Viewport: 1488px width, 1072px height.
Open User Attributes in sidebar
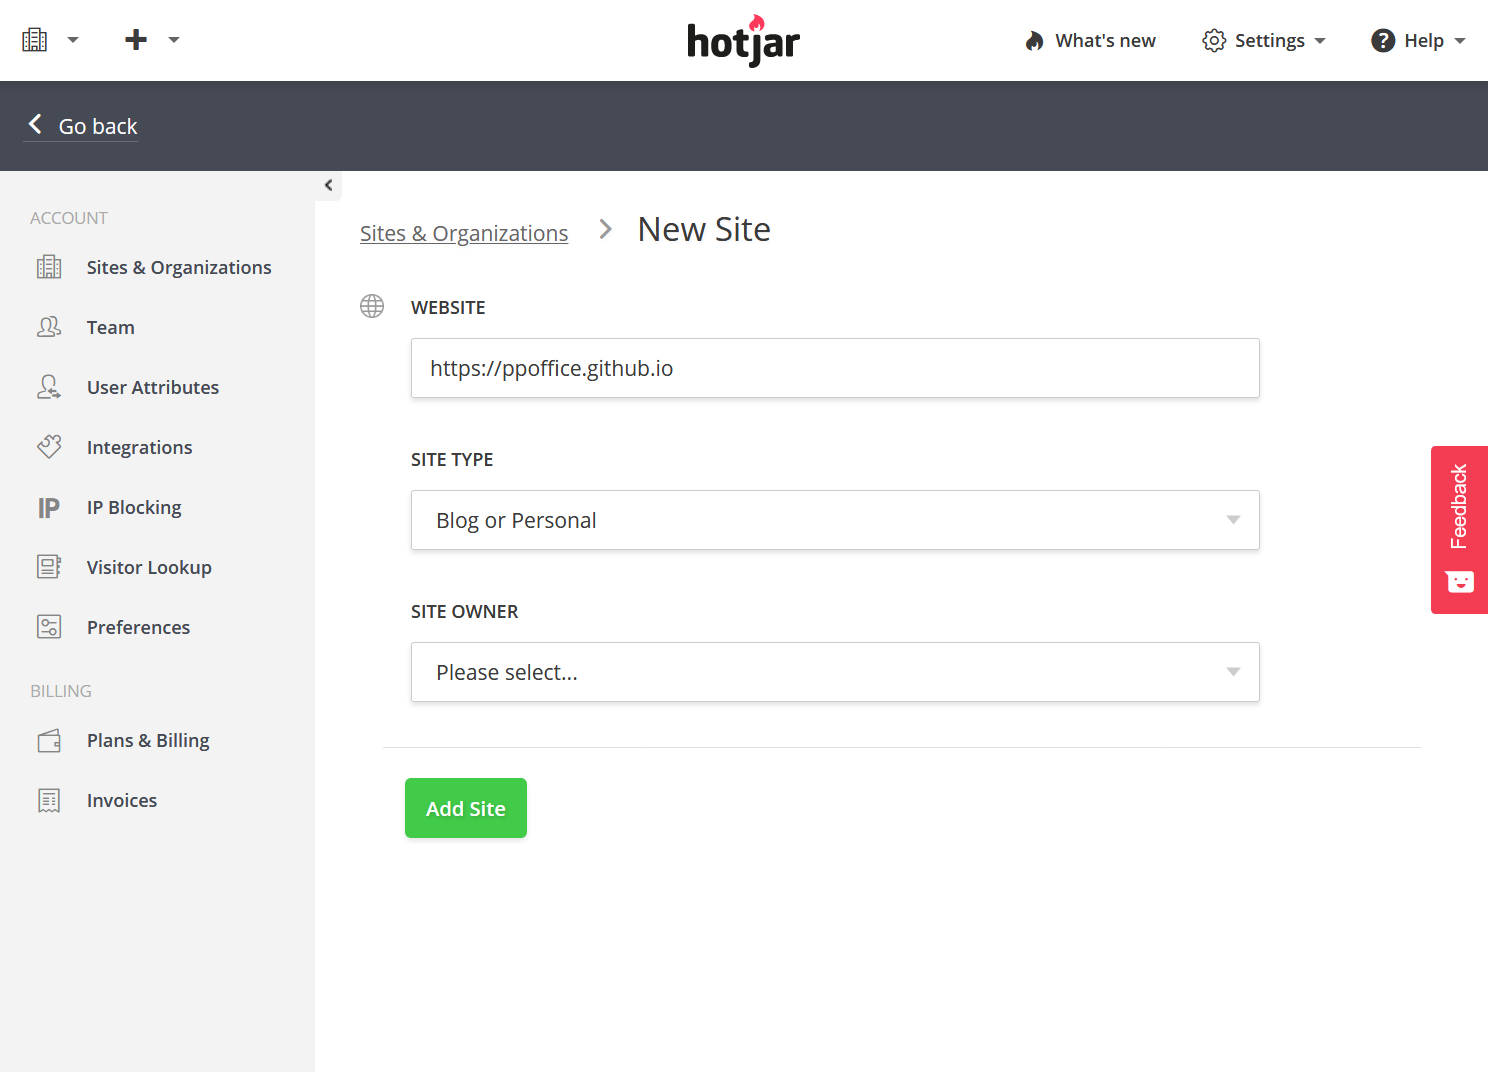tap(153, 387)
